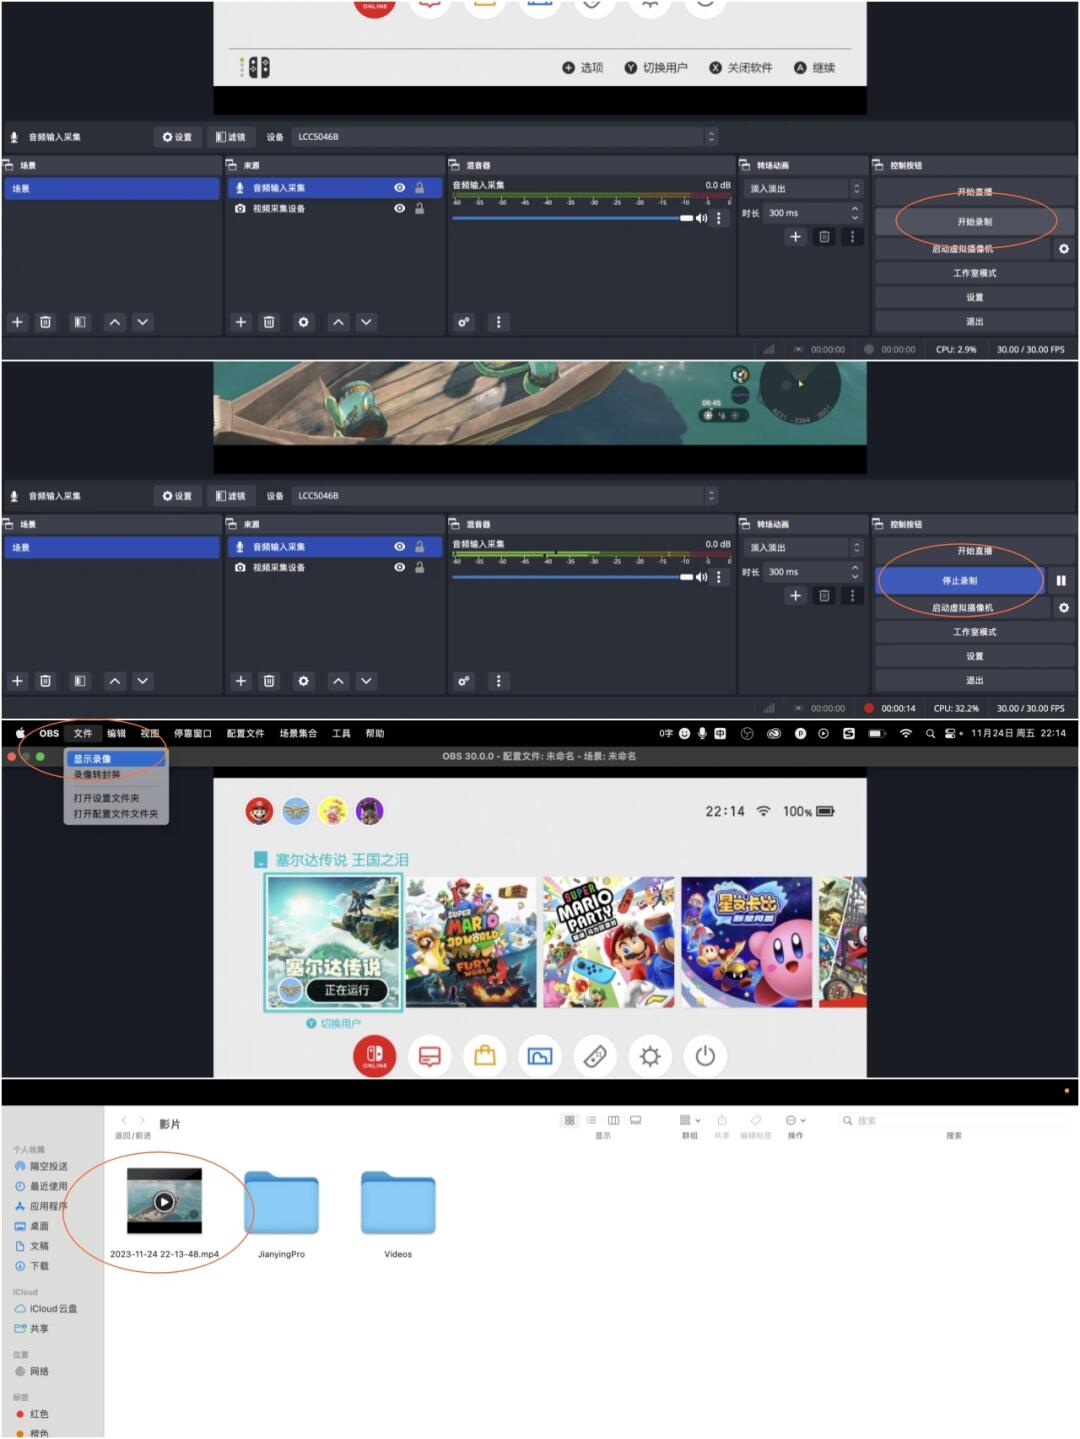Screen dimensions: 1080x1439
Task: Click the Creative Cloud menu bar icon
Action: point(774,733)
